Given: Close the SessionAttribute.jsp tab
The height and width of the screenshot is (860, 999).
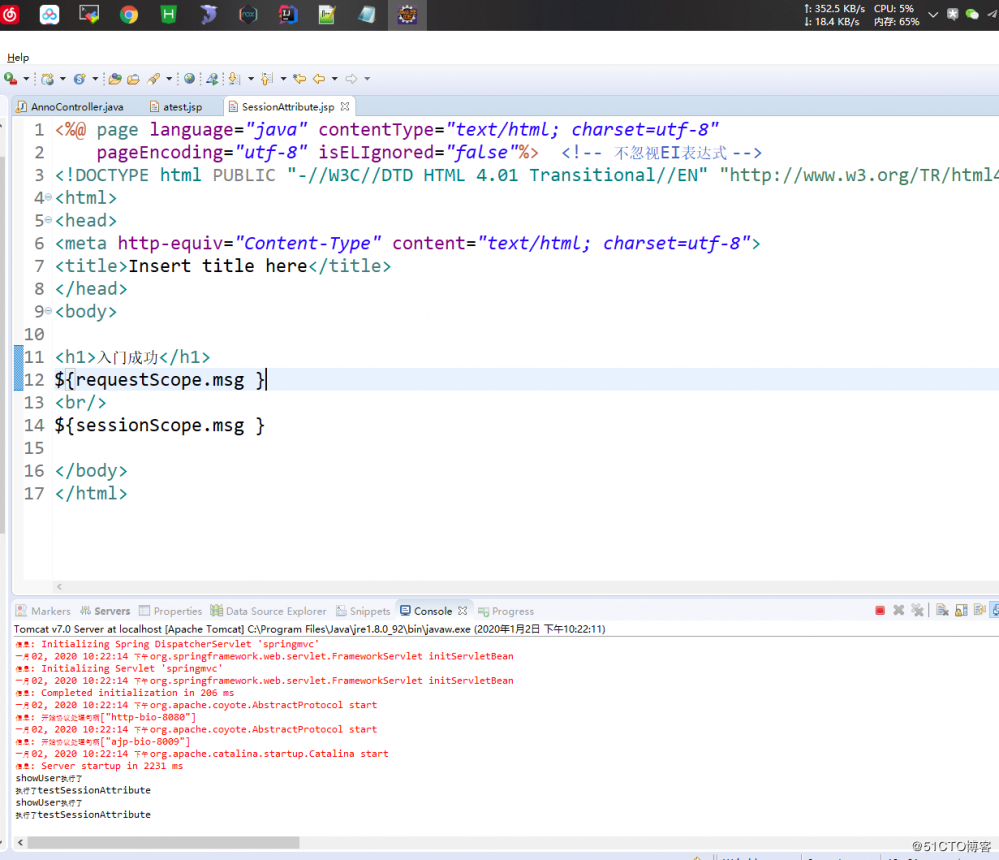Looking at the screenshot, I should click(345, 106).
